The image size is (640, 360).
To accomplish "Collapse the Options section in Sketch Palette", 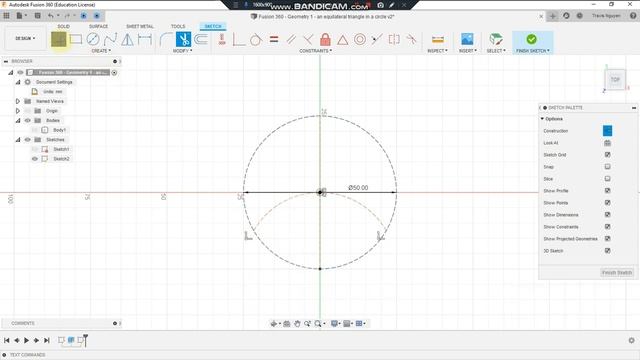I will 542,119.
